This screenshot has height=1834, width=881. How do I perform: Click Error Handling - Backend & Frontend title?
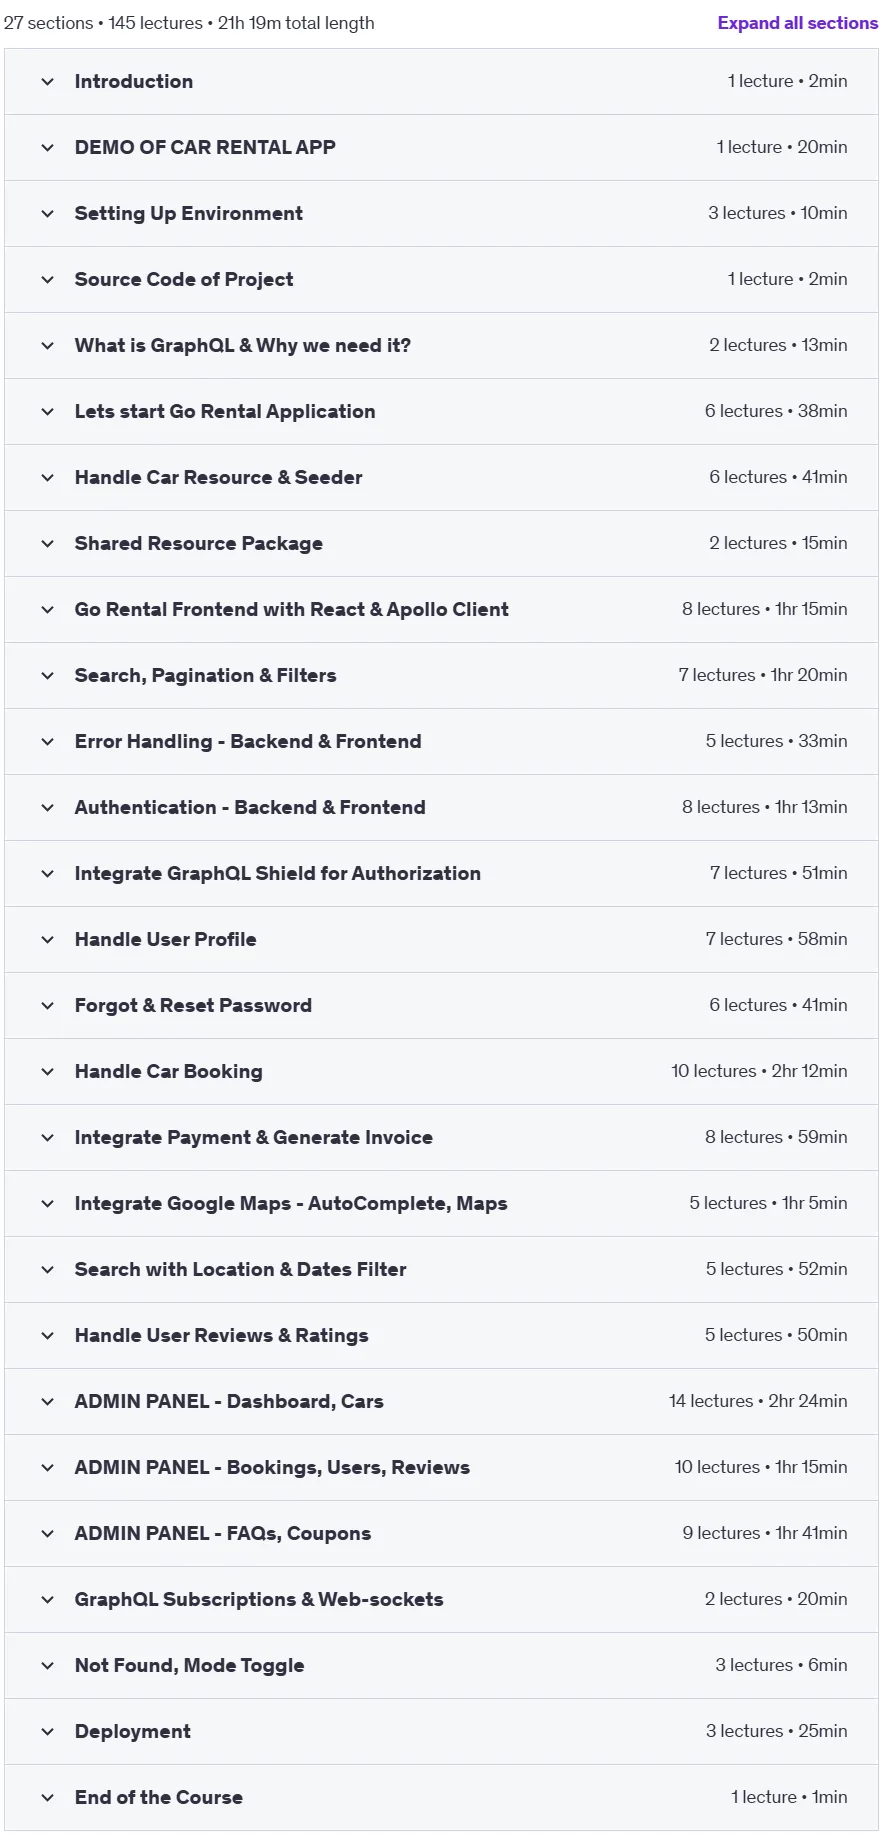tap(248, 741)
